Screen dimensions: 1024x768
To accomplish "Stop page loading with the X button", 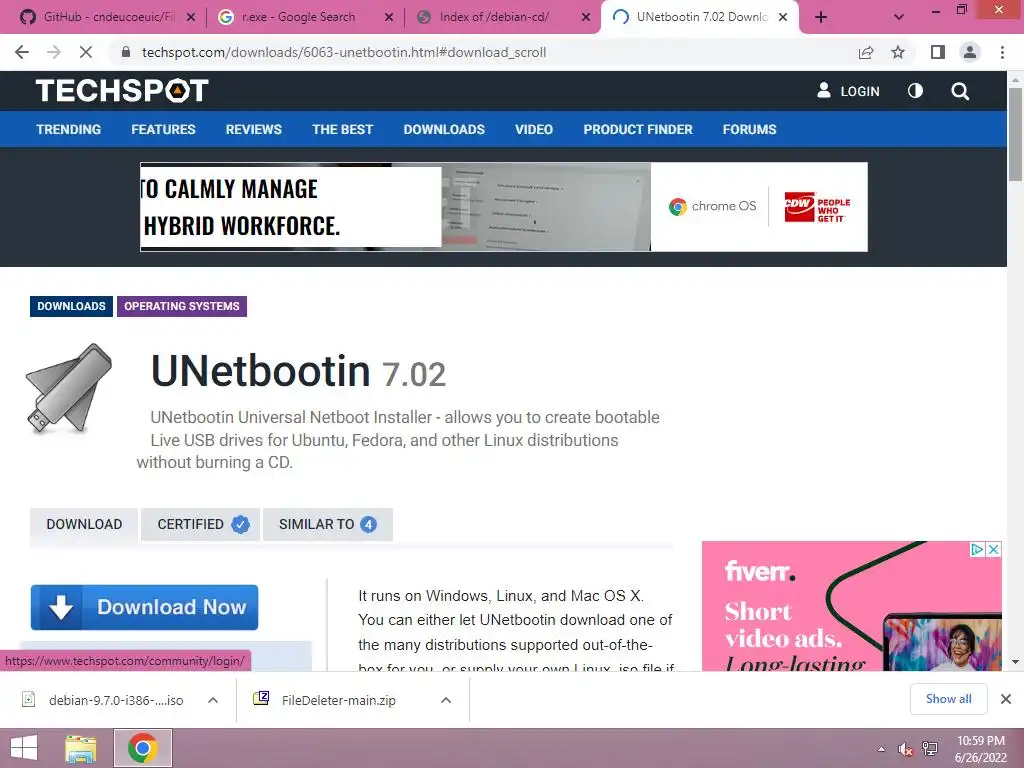I will point(86,52).
